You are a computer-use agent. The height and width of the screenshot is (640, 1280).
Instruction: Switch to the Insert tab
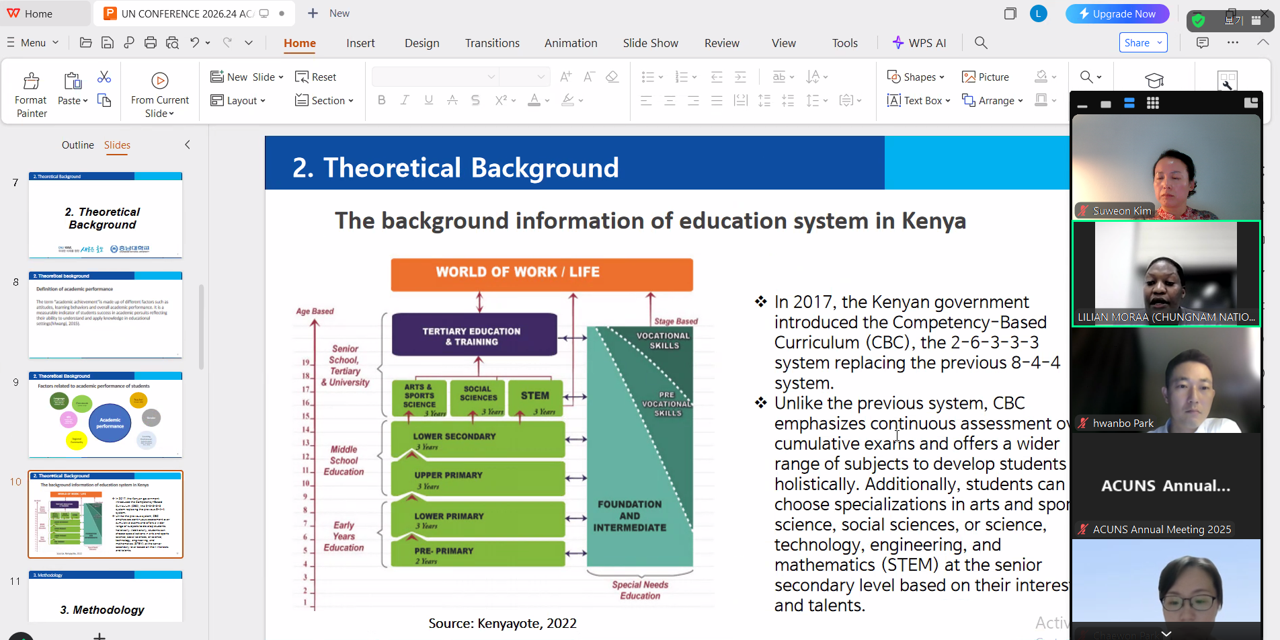pyautogui.click(x=360, y=43)
